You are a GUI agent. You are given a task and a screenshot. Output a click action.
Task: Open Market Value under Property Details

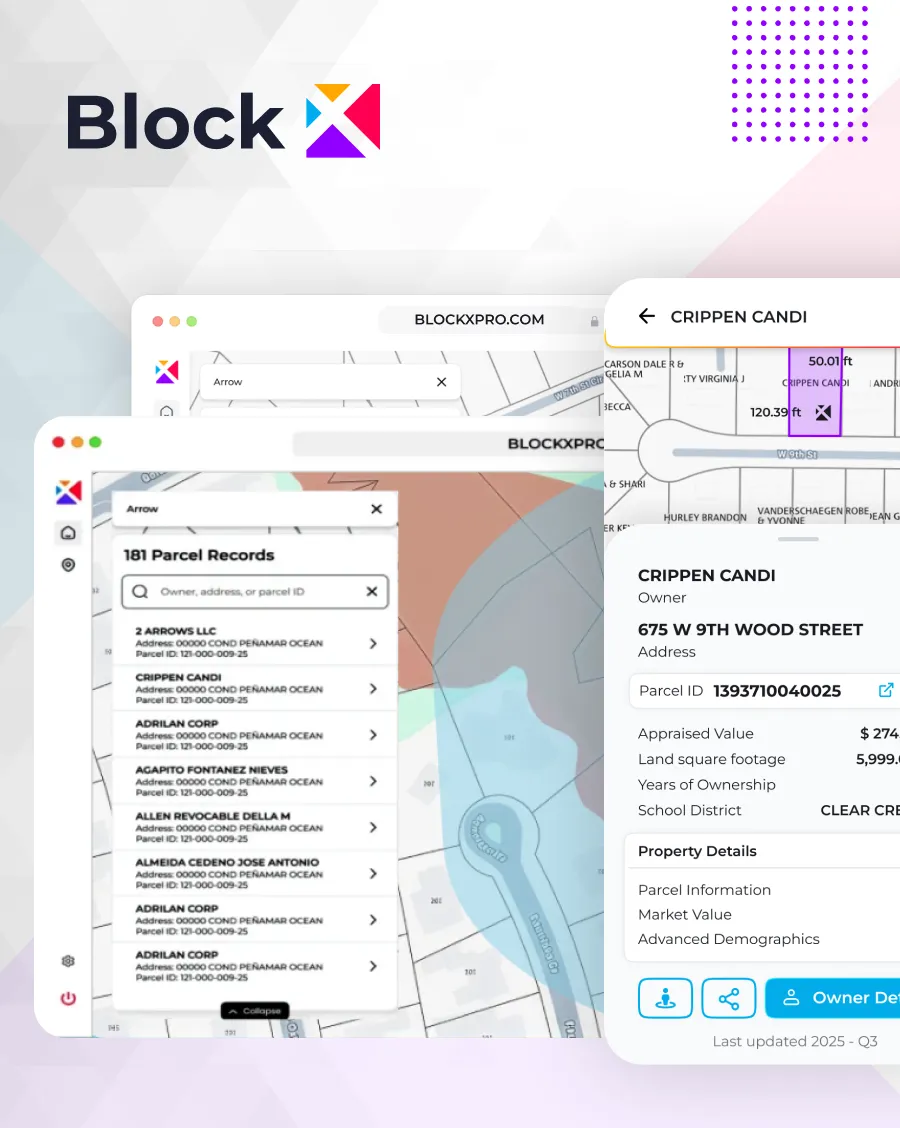click(685, 914)
